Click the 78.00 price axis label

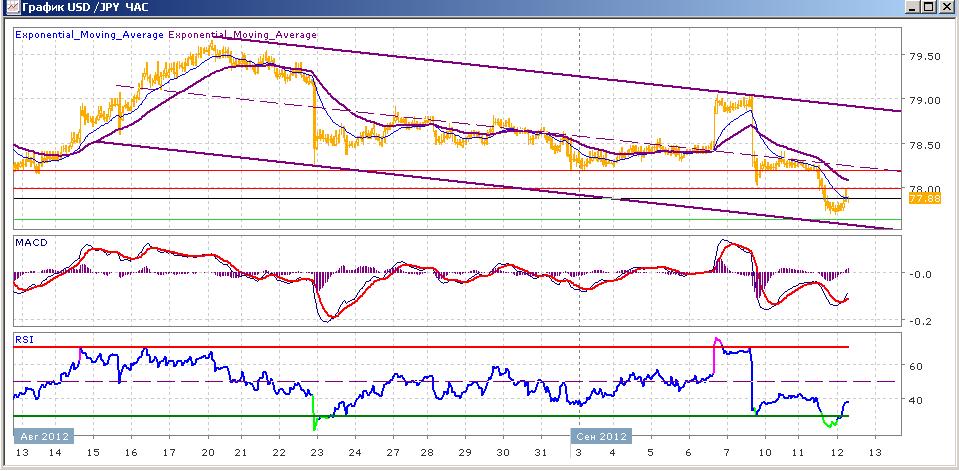[x=924, y=190]
